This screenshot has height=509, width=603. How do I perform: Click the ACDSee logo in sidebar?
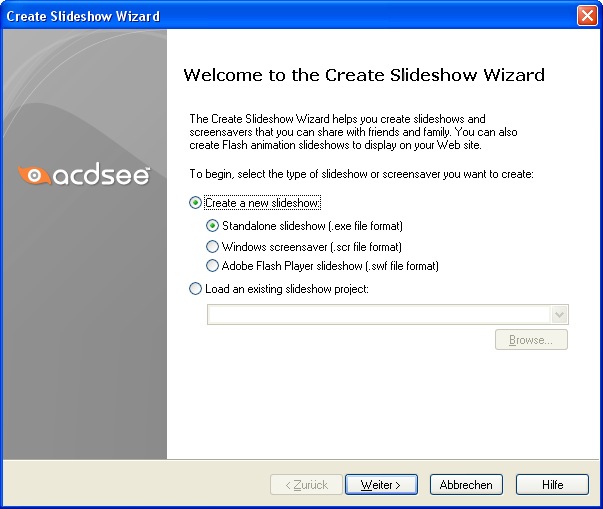pos(84,175)
